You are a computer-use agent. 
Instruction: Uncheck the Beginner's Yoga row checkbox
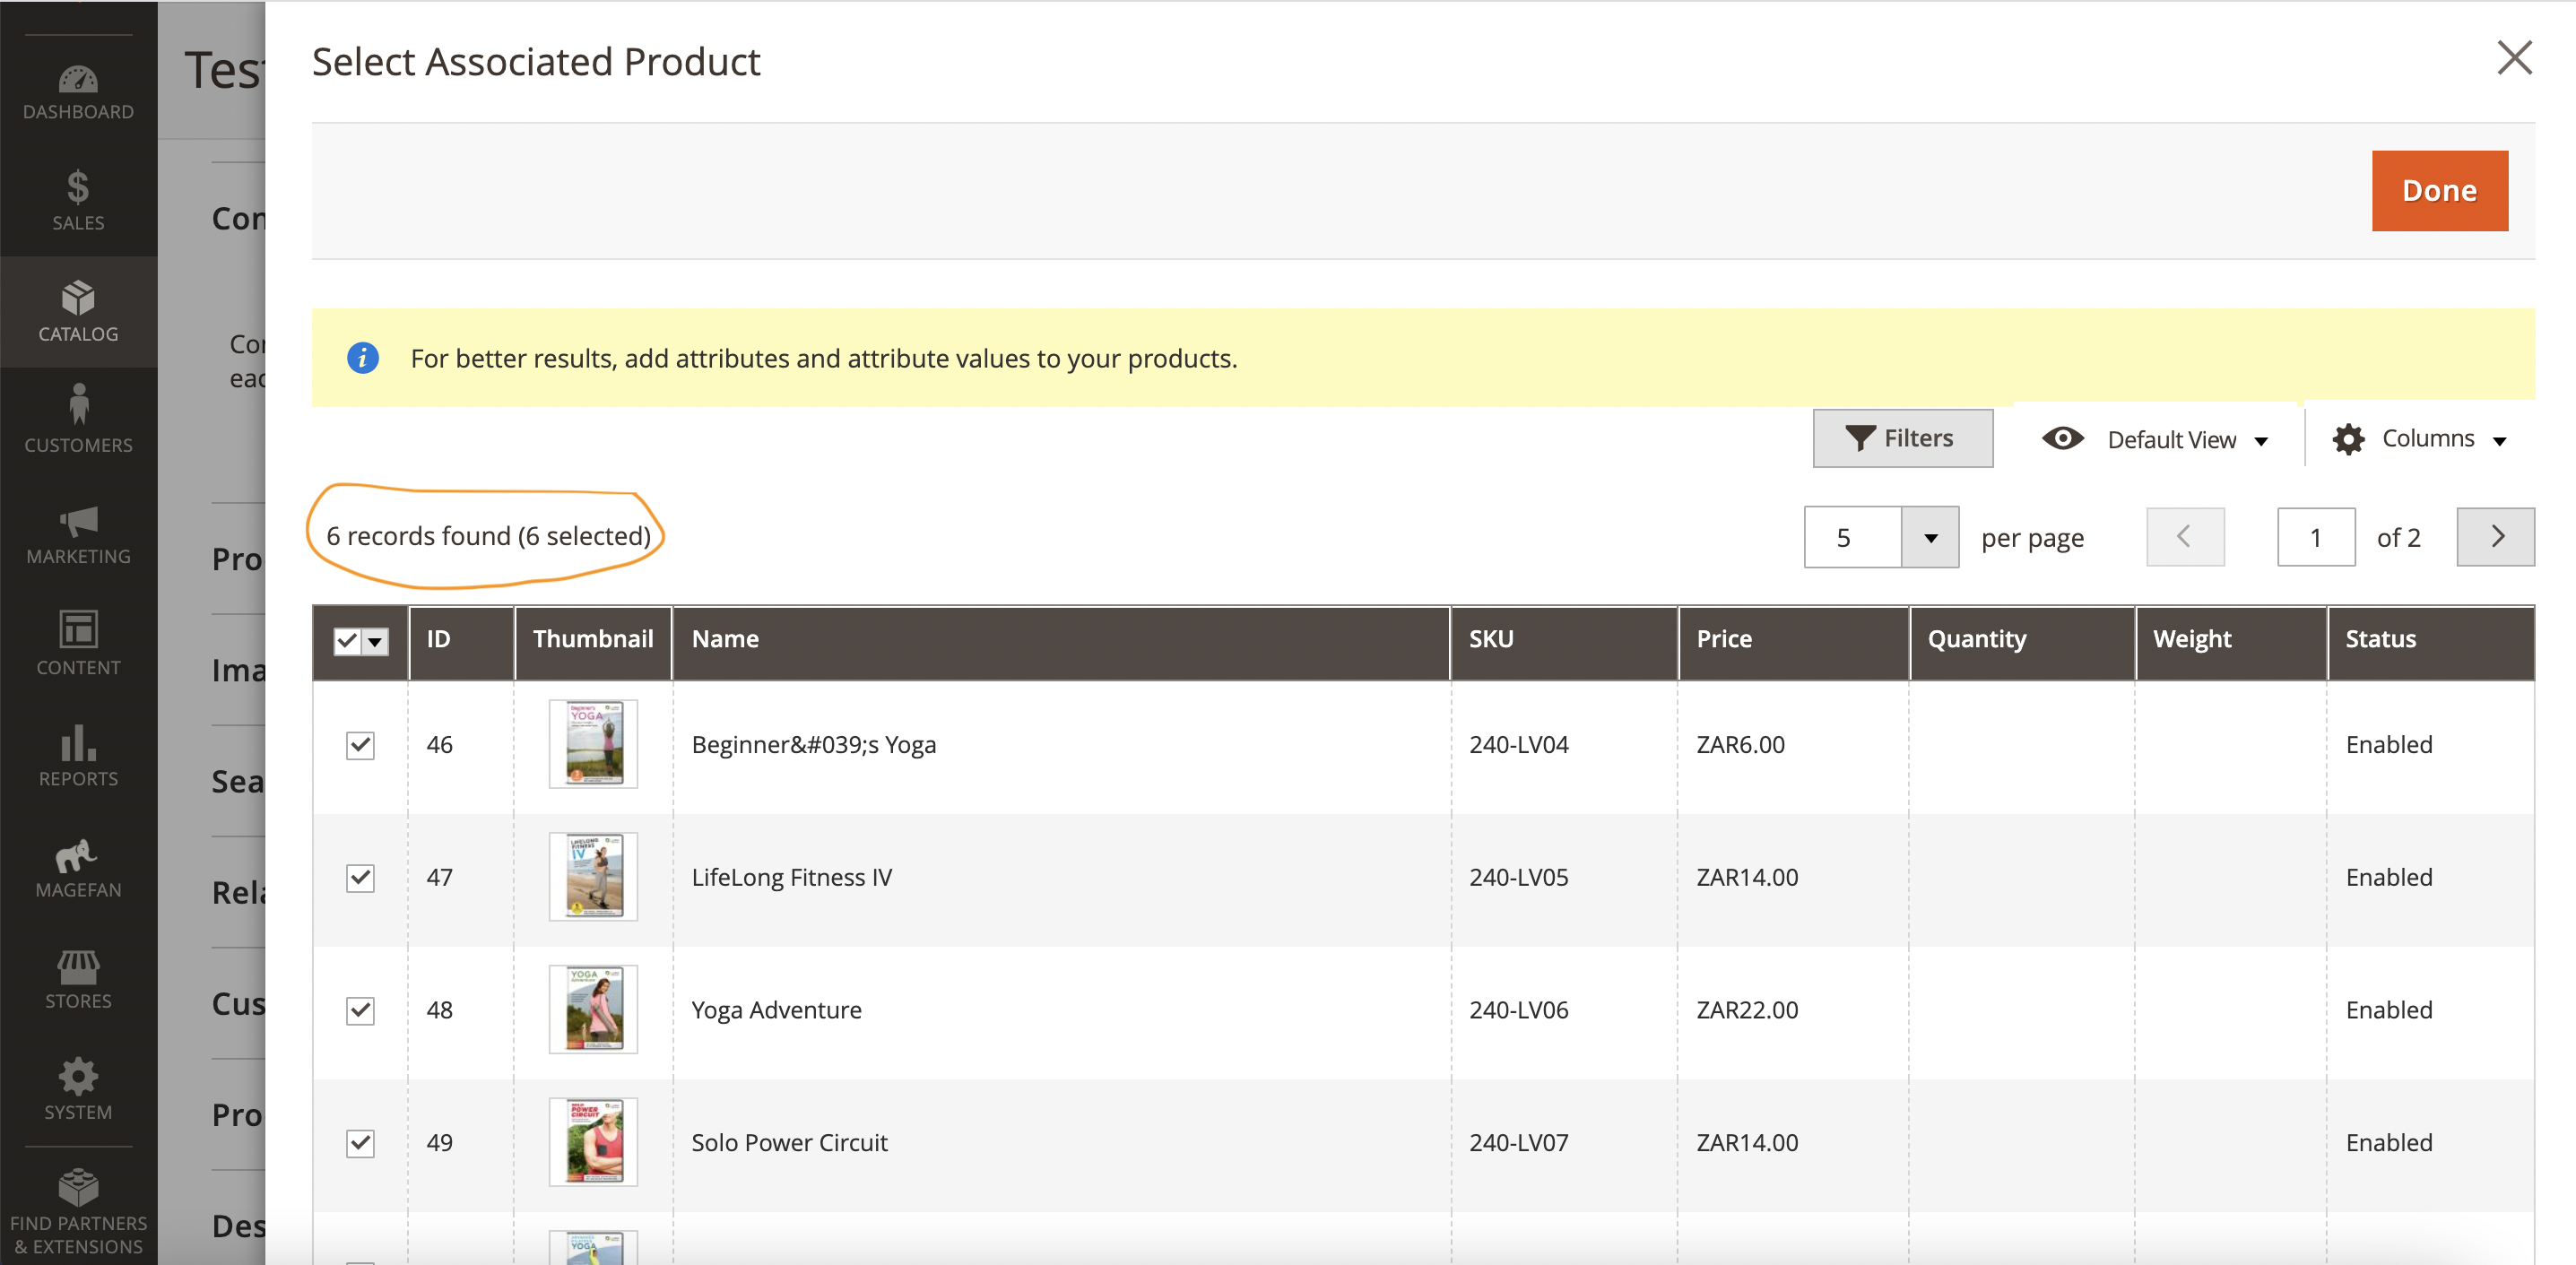[360, 744]
